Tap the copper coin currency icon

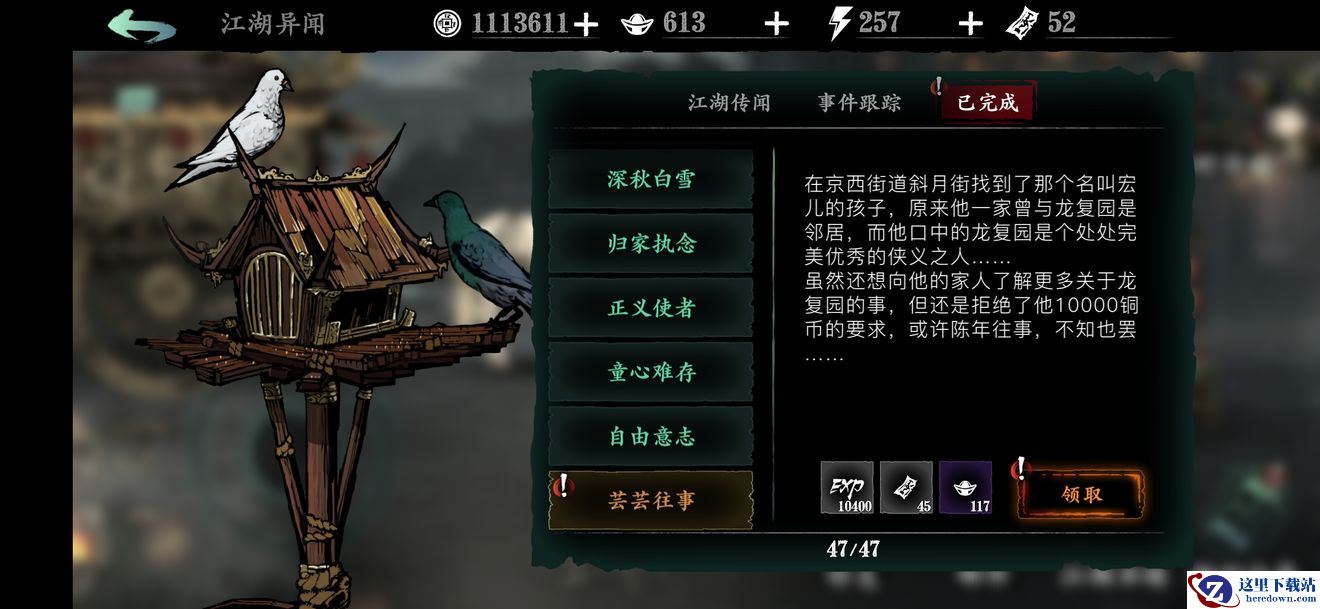point(448,22)
